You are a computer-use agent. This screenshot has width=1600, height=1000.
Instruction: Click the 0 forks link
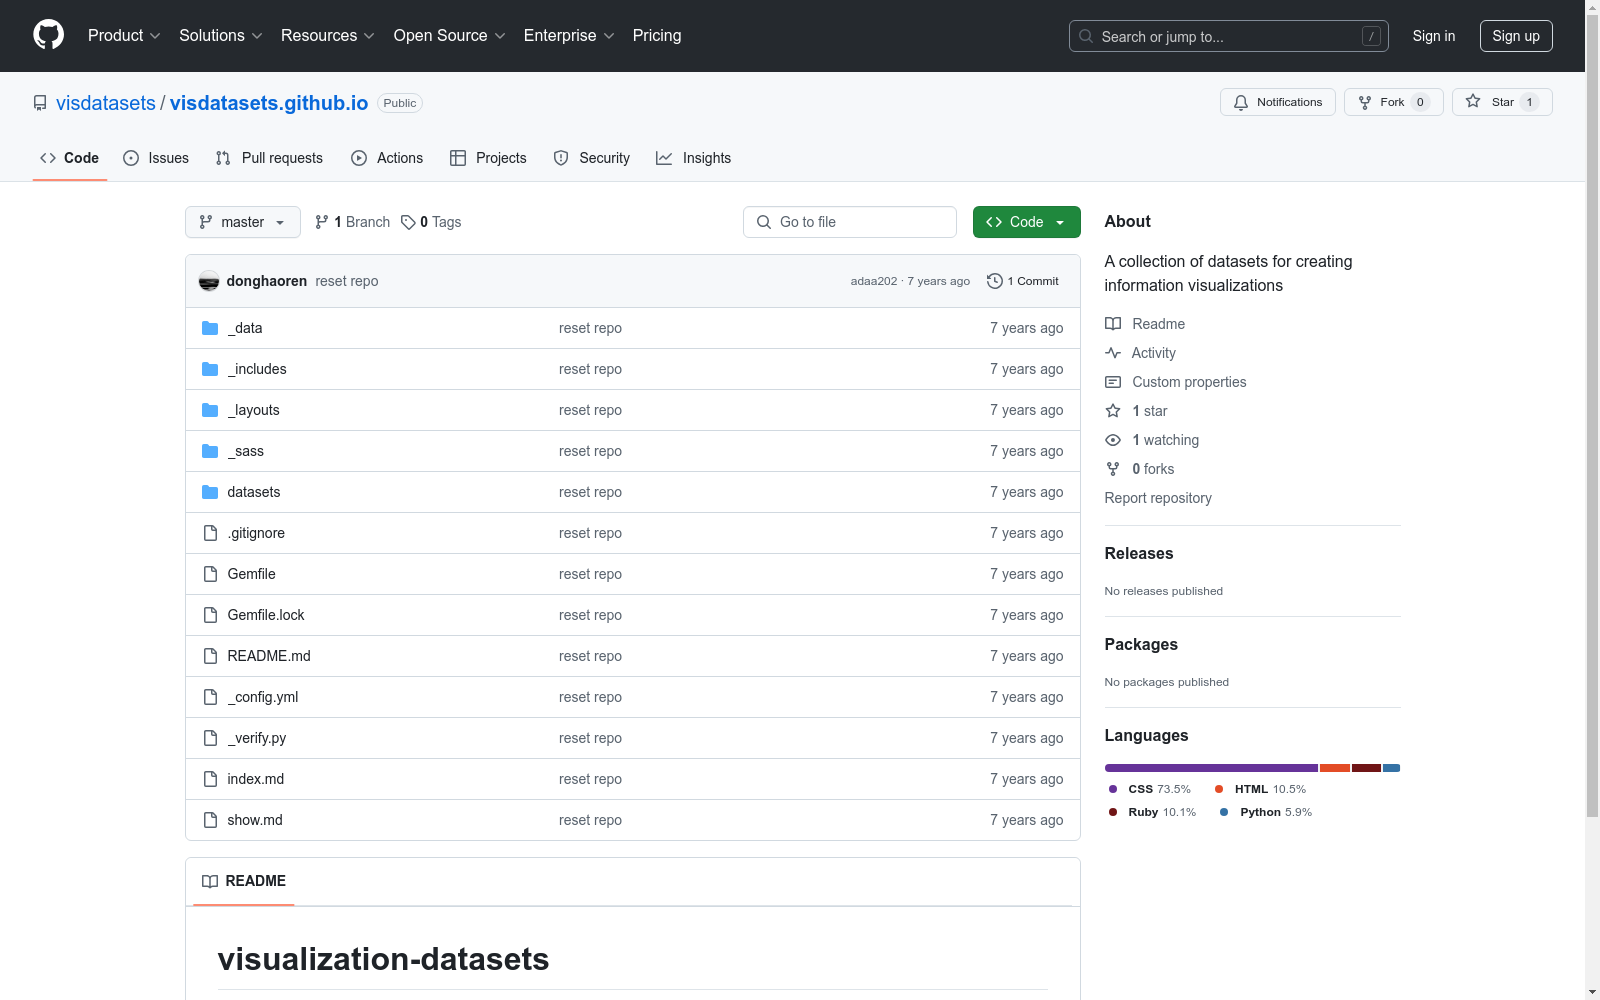[1153, 469]
